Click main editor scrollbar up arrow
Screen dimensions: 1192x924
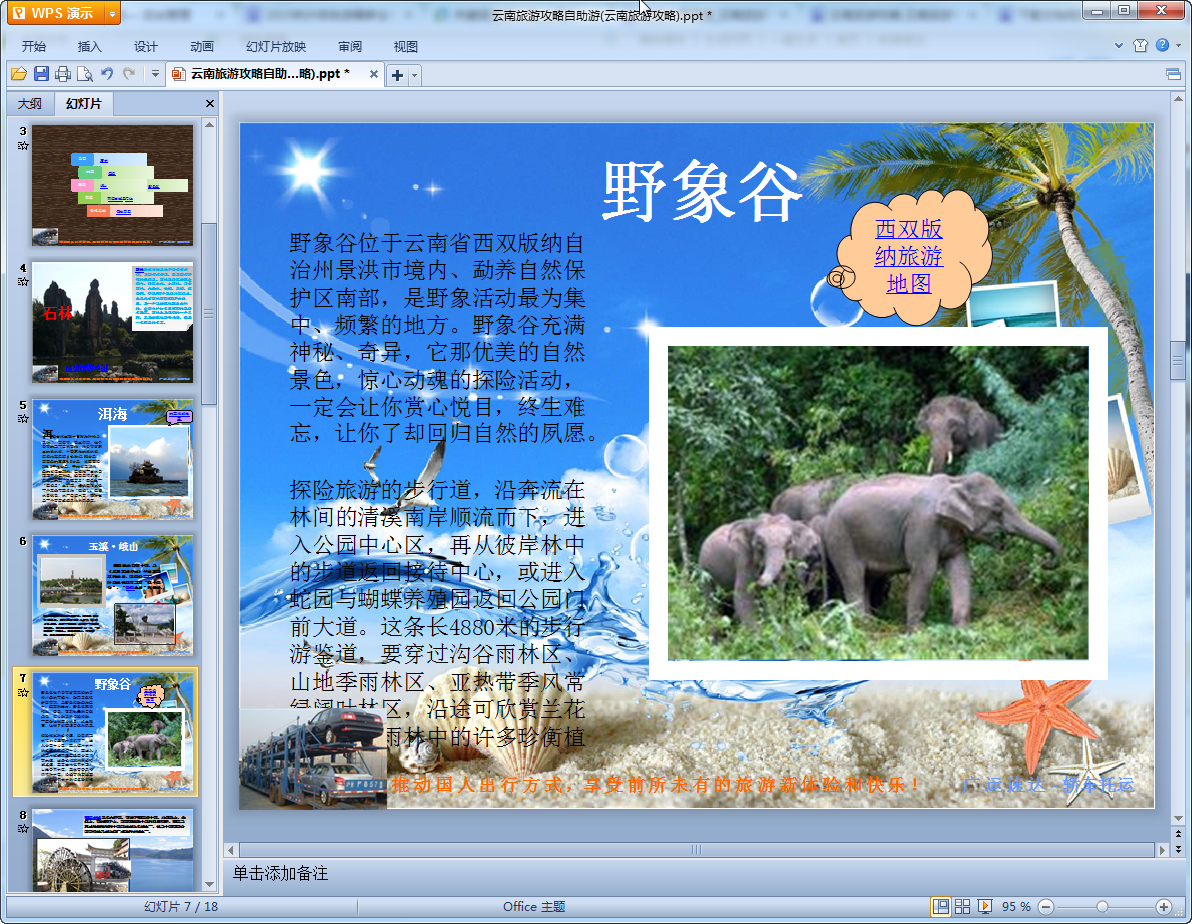pyautogui.click(x=1178, y=99)
